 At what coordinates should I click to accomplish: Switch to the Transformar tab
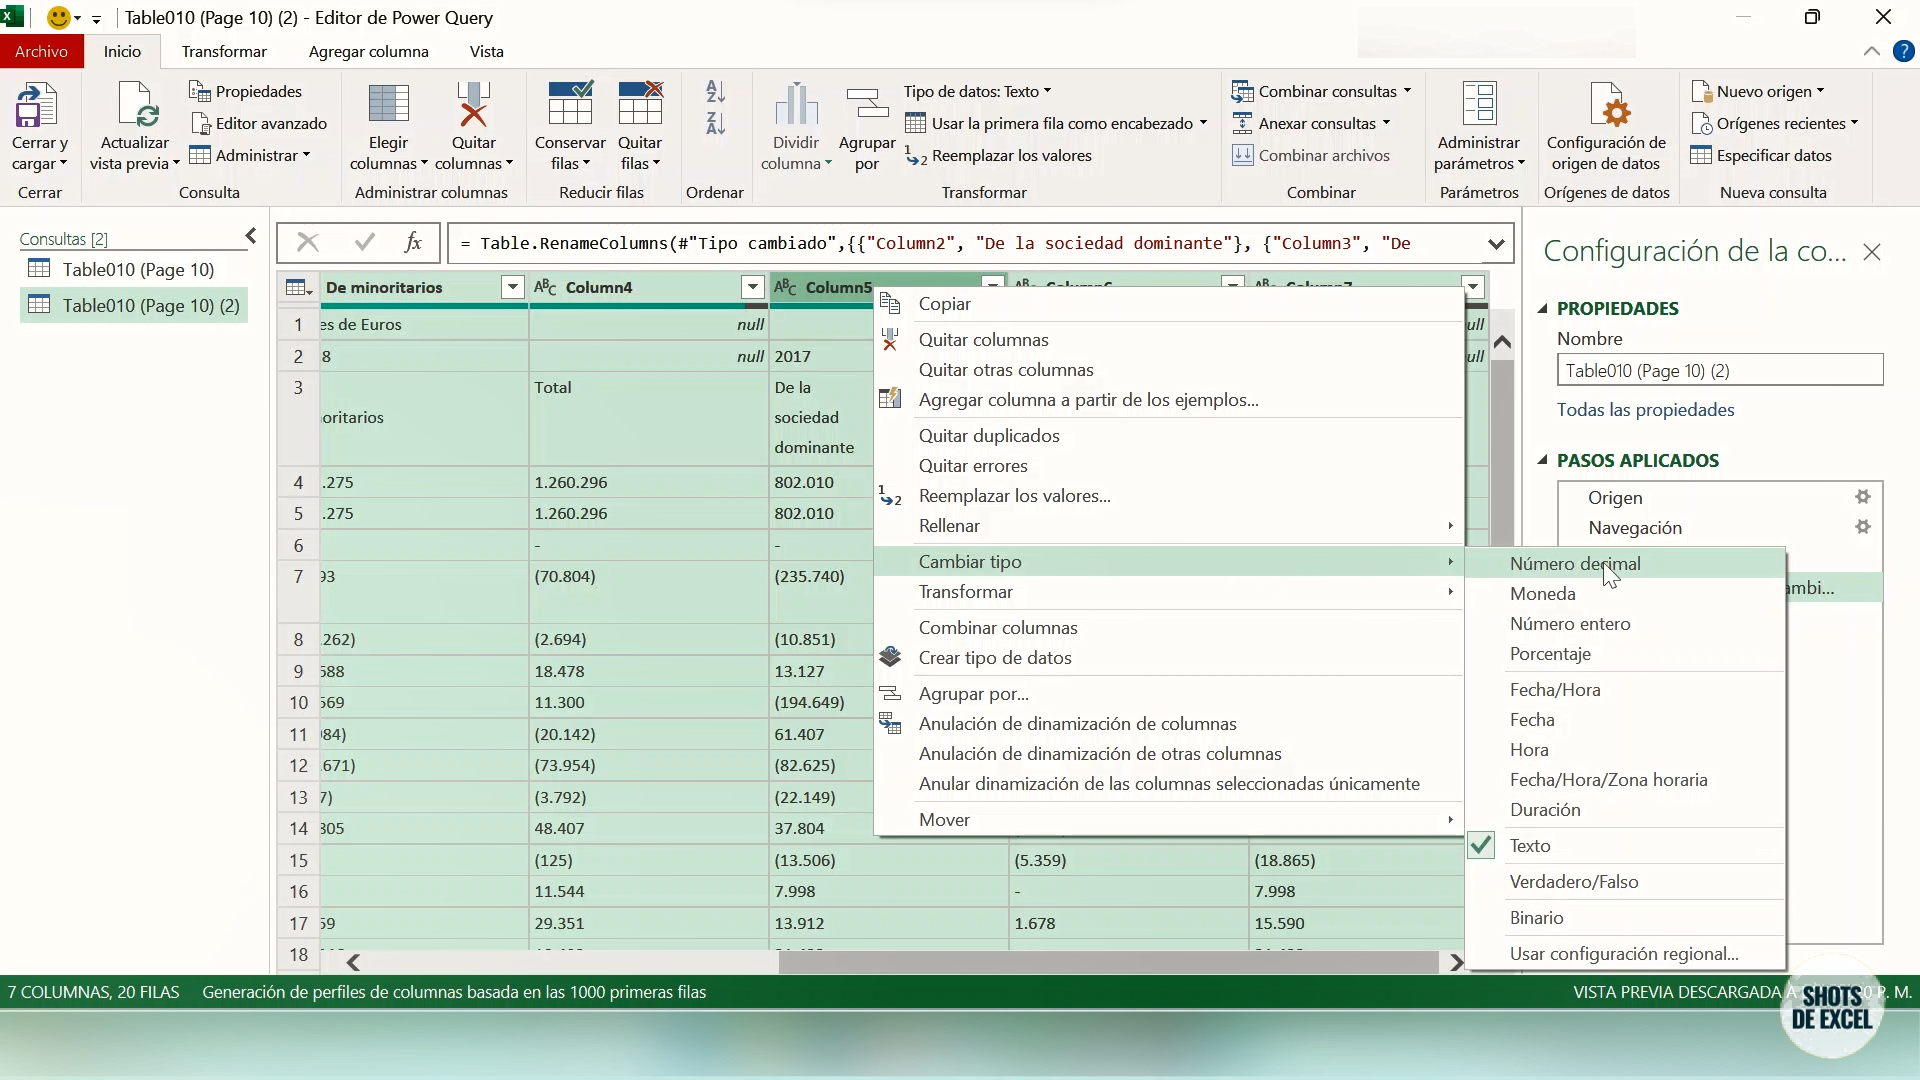(224, 52)
